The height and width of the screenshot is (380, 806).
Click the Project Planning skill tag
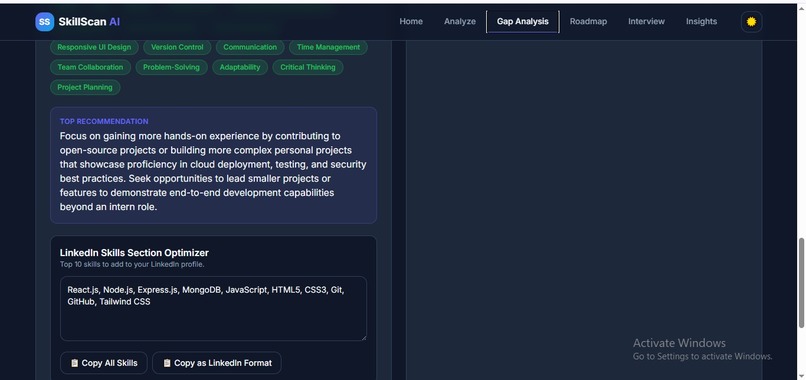85,87
